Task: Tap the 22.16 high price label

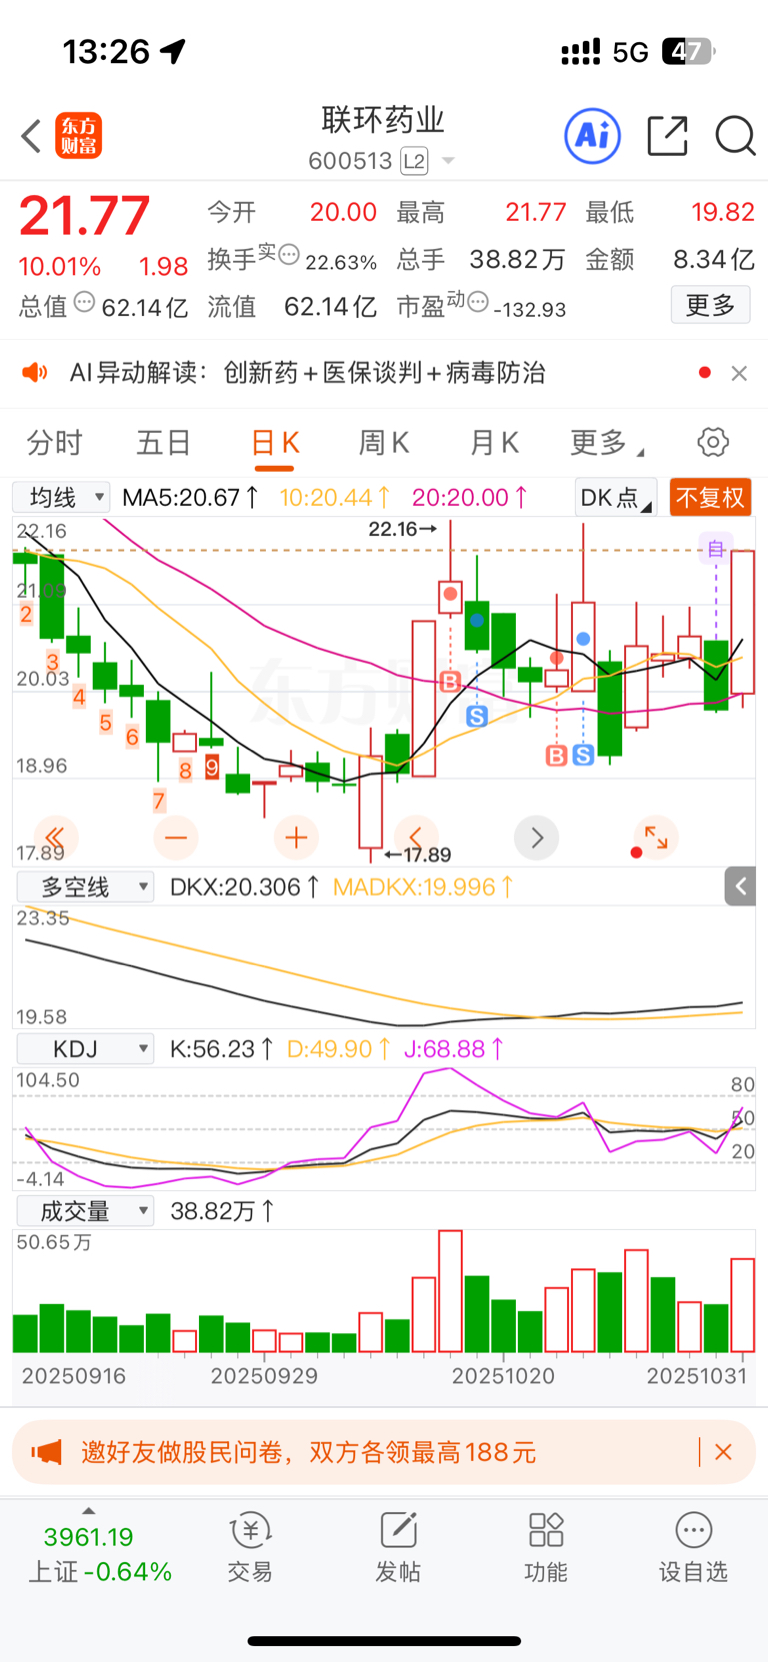Action: click(x=402, y=529)
